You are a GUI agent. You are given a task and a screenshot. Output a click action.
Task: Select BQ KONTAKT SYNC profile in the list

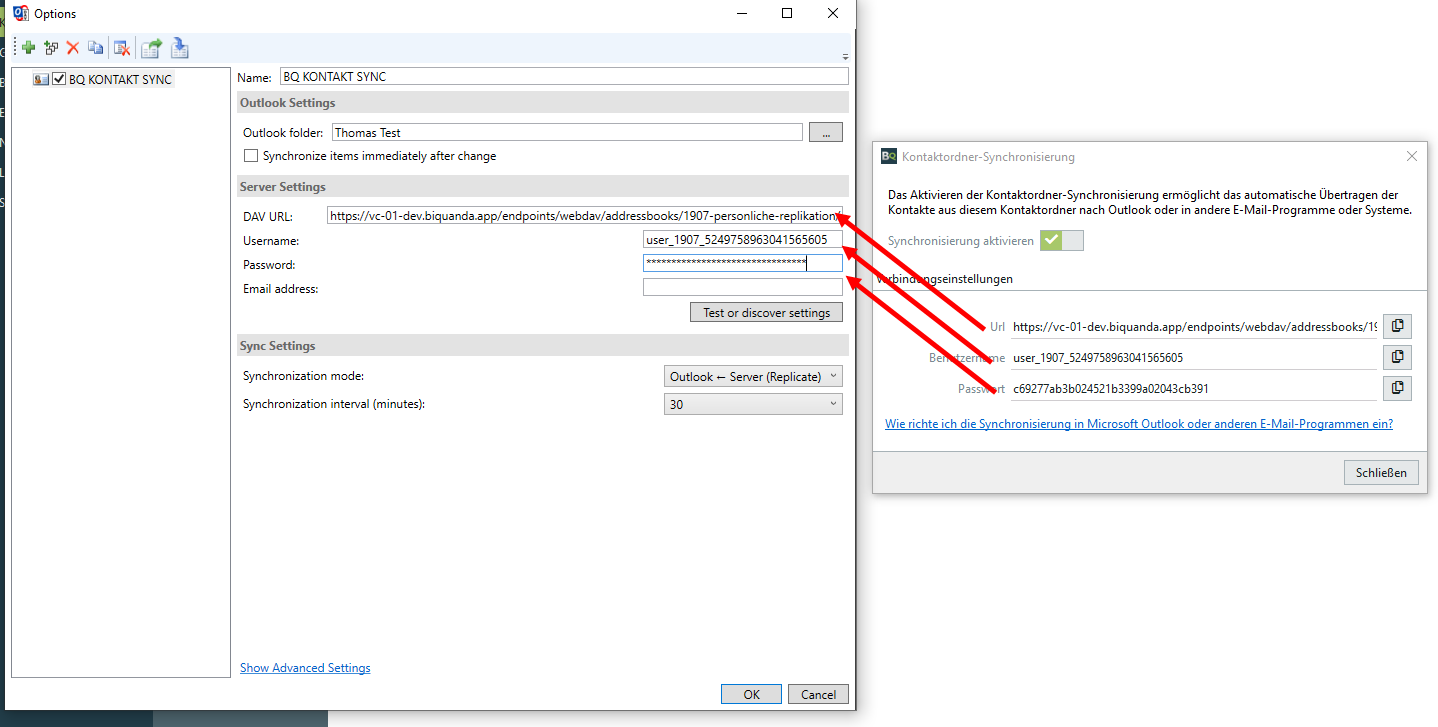point(120,79)
